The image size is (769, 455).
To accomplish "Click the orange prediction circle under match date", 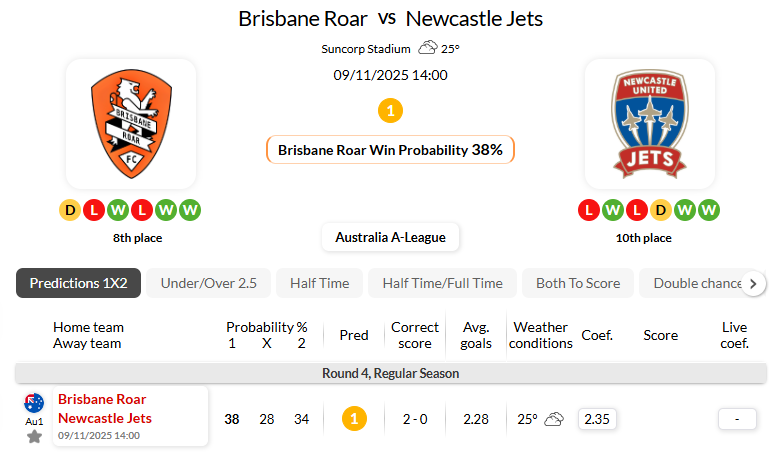I will [x=390, y=110].
